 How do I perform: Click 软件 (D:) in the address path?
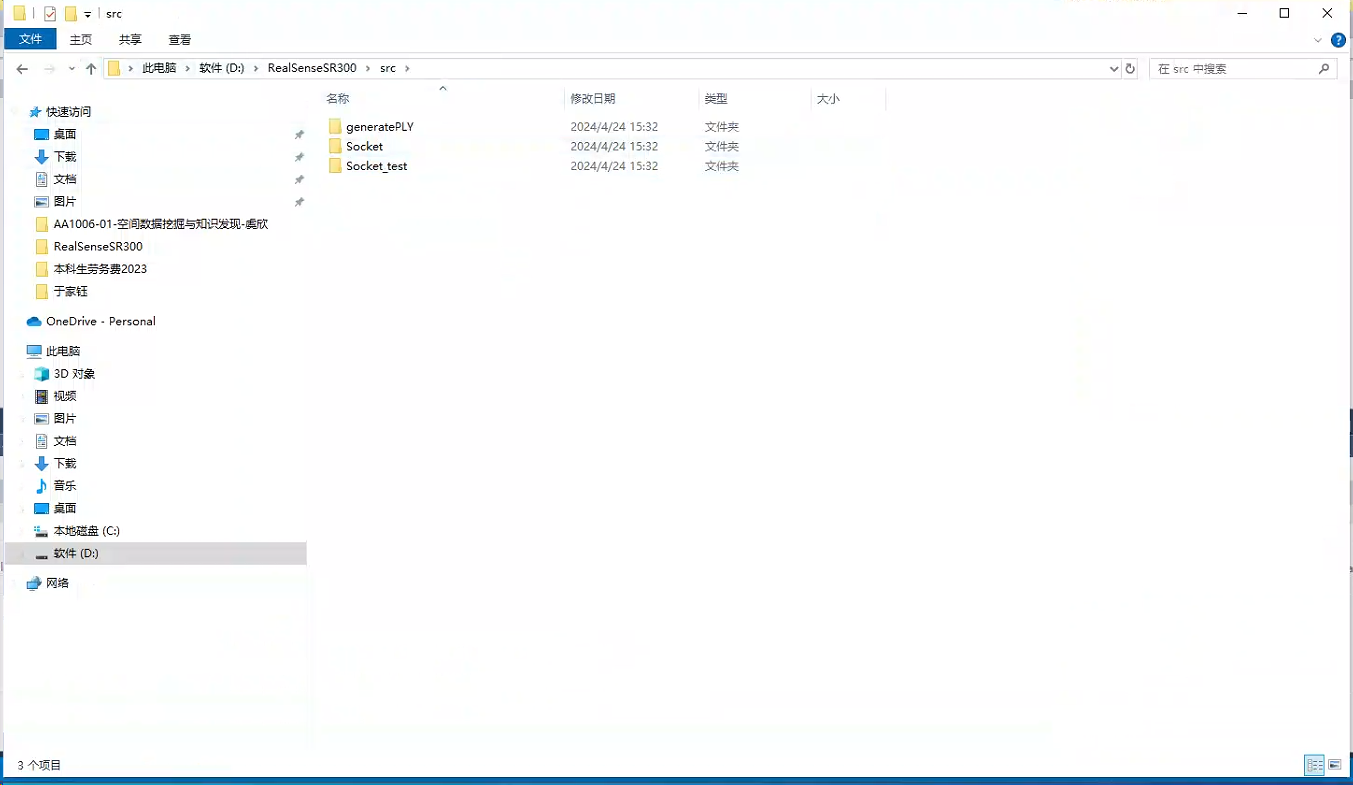tap(222, 68)
